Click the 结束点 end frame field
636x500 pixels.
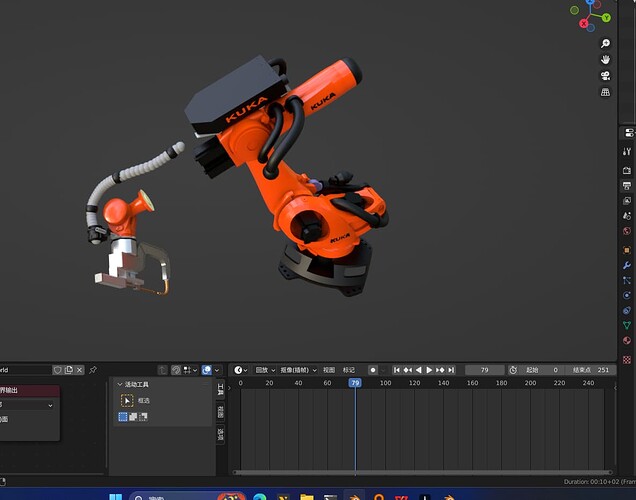[x=591, y=370]
